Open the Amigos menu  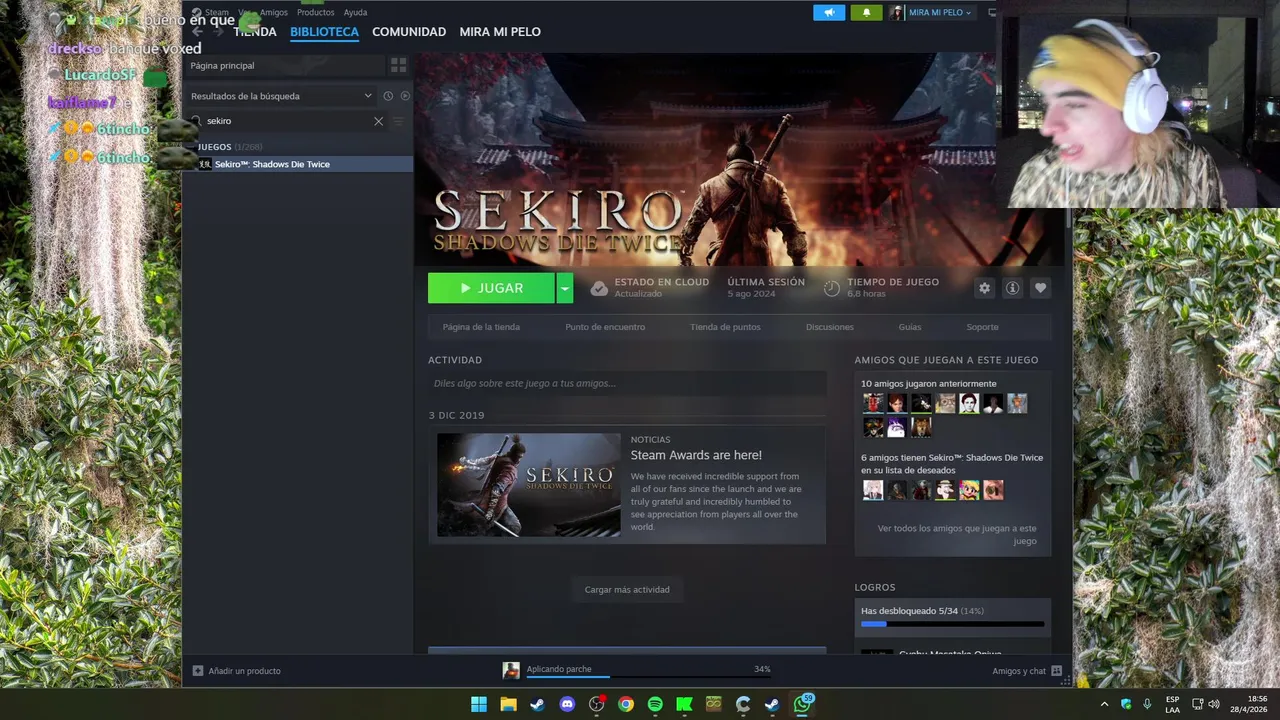point(274,12)
